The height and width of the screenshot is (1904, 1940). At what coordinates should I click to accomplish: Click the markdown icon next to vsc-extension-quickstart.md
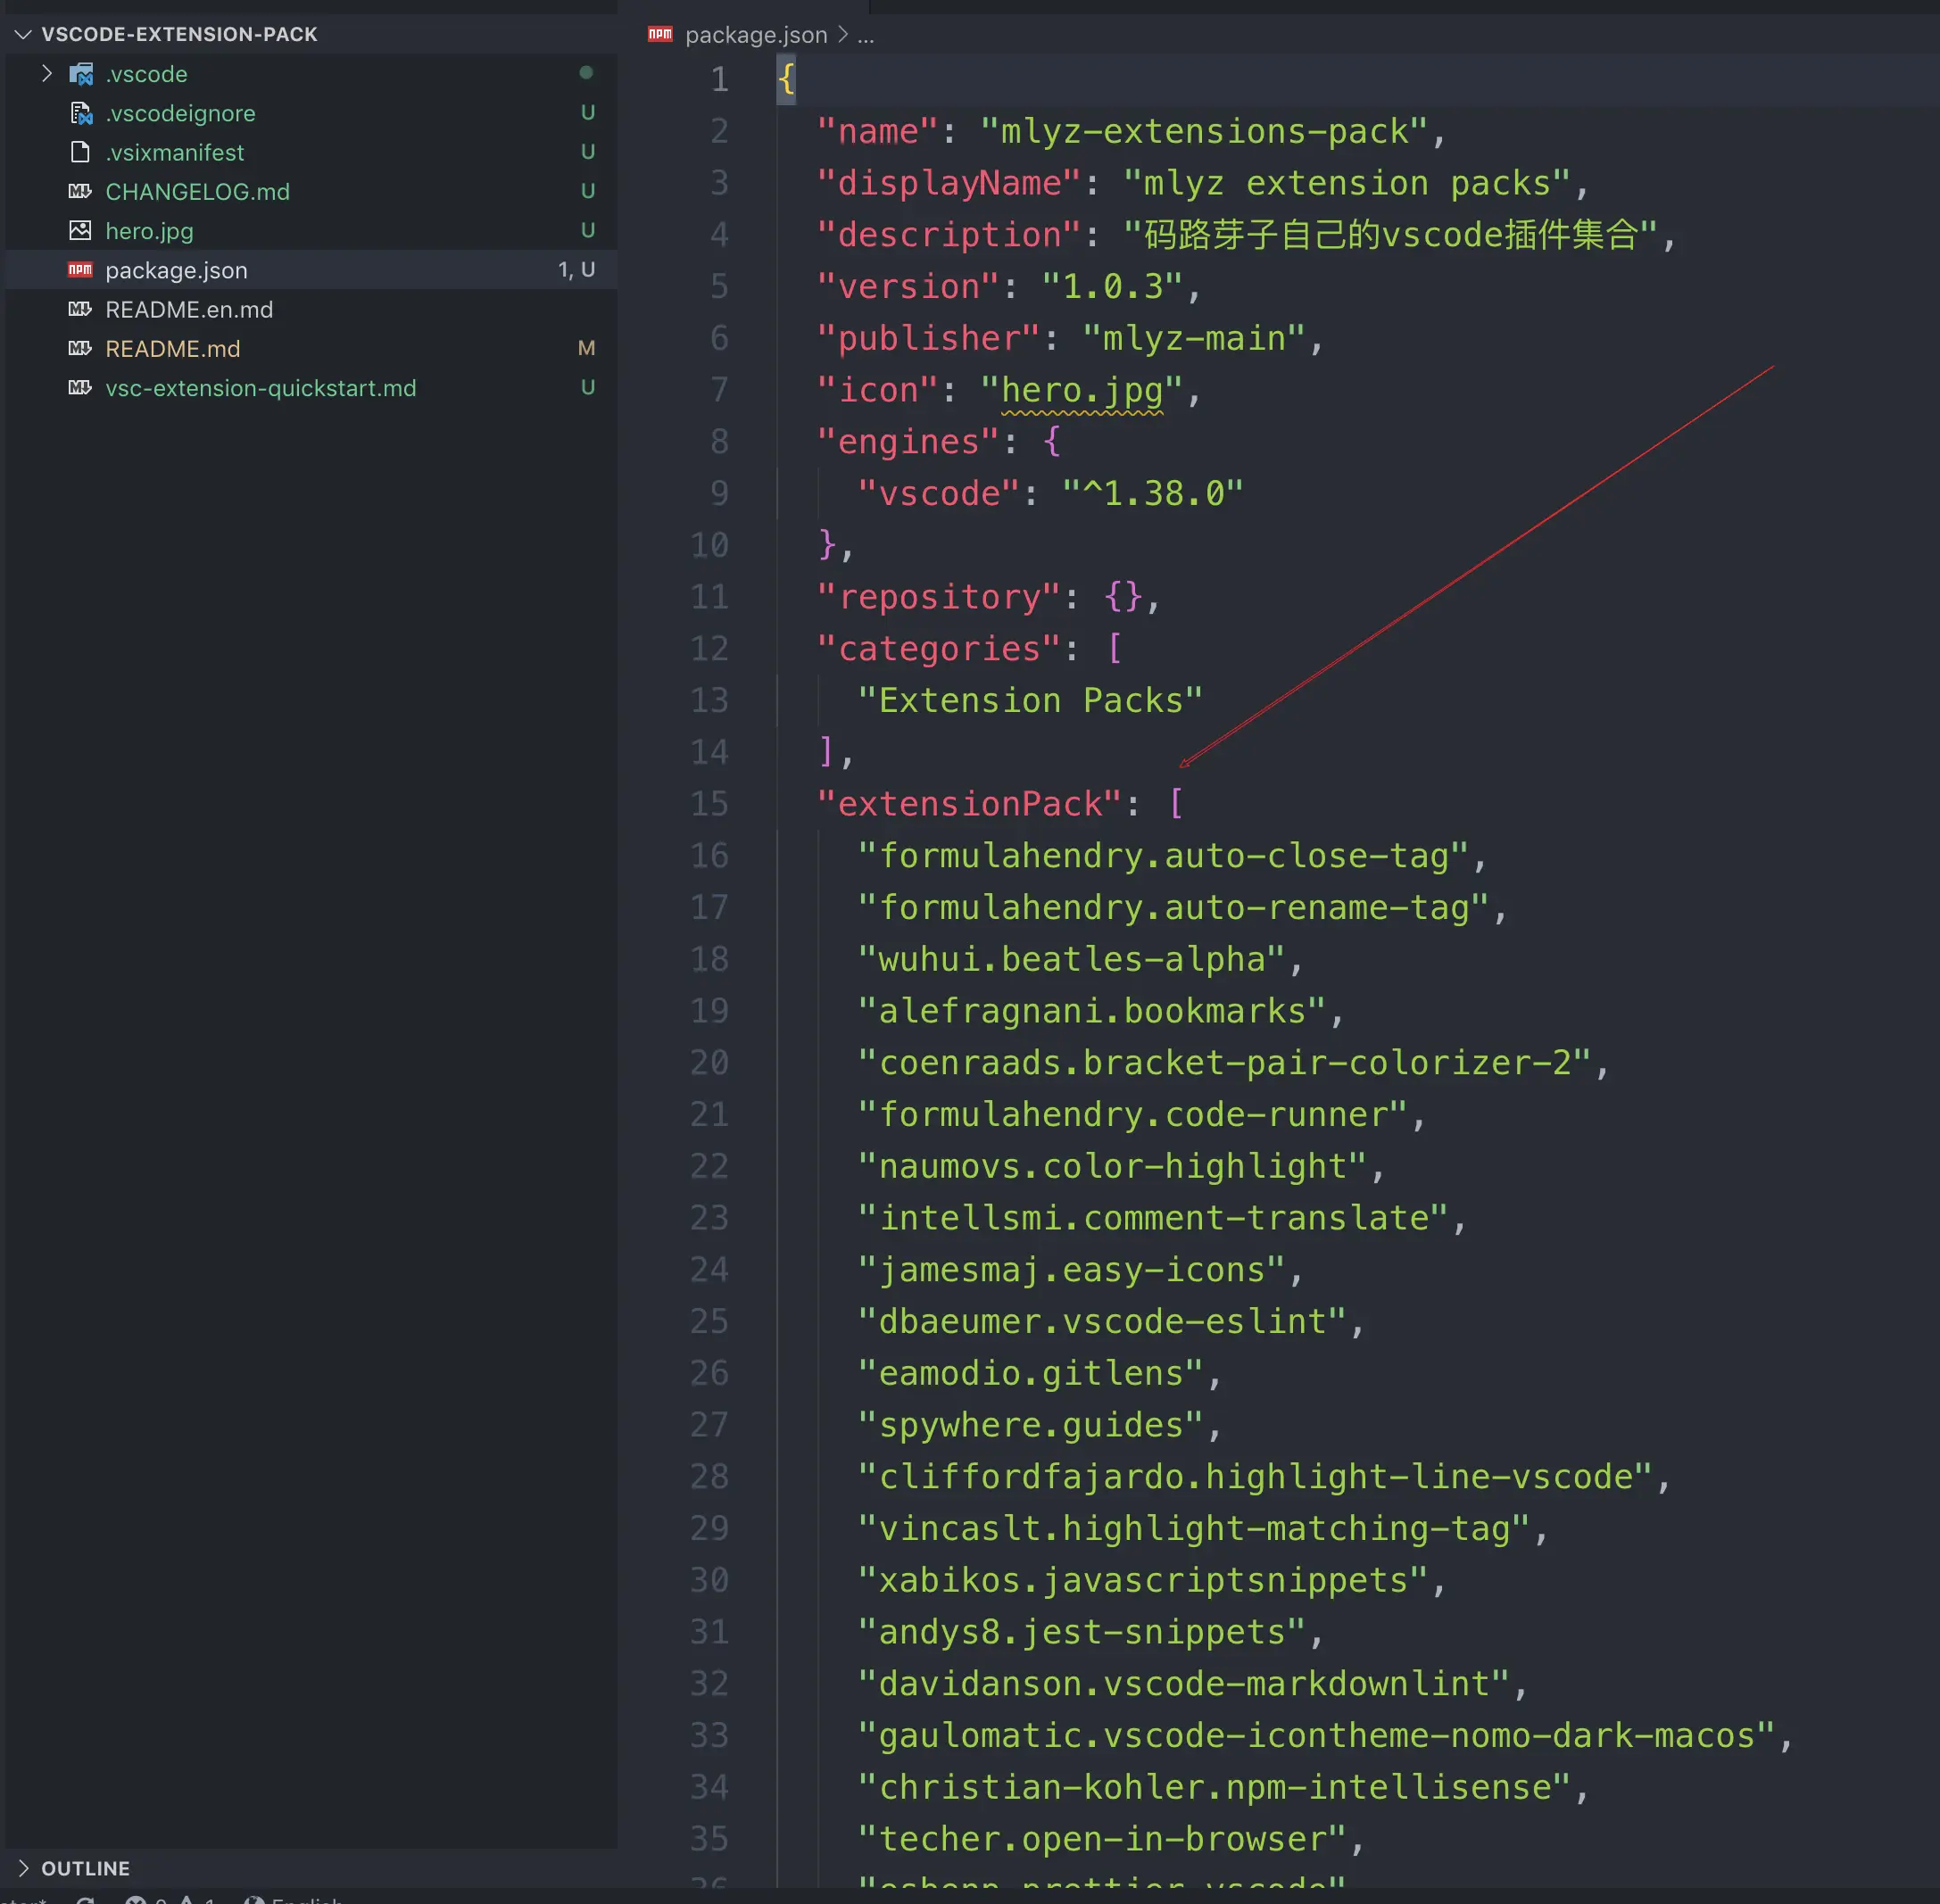tap(80, 388)
